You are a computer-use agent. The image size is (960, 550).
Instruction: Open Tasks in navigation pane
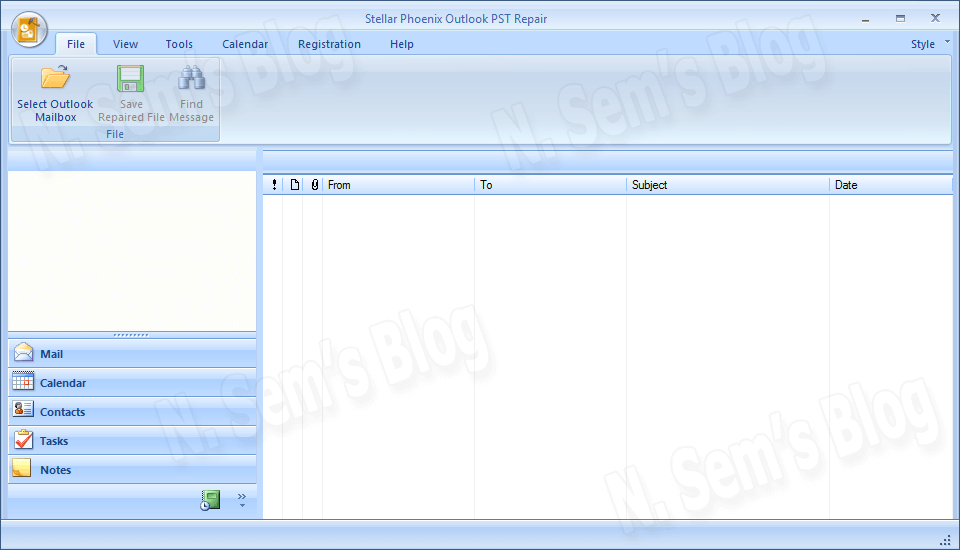(132, 441)
